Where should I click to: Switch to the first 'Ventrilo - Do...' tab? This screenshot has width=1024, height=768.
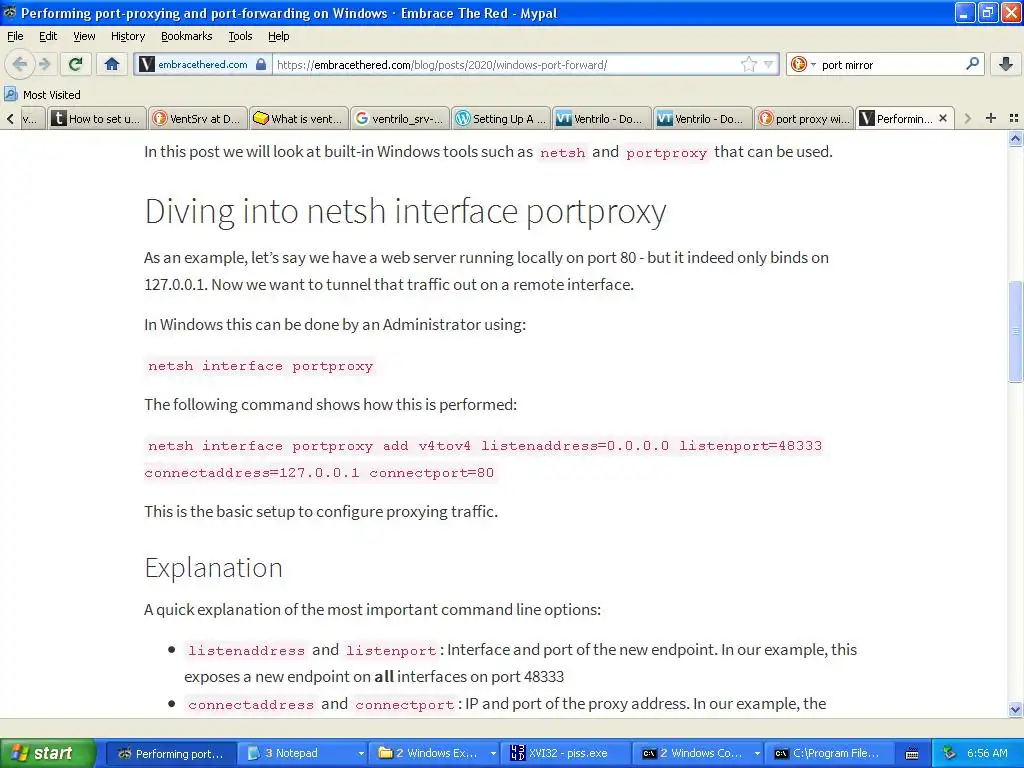pyautogui.click(x=602, y=118)
